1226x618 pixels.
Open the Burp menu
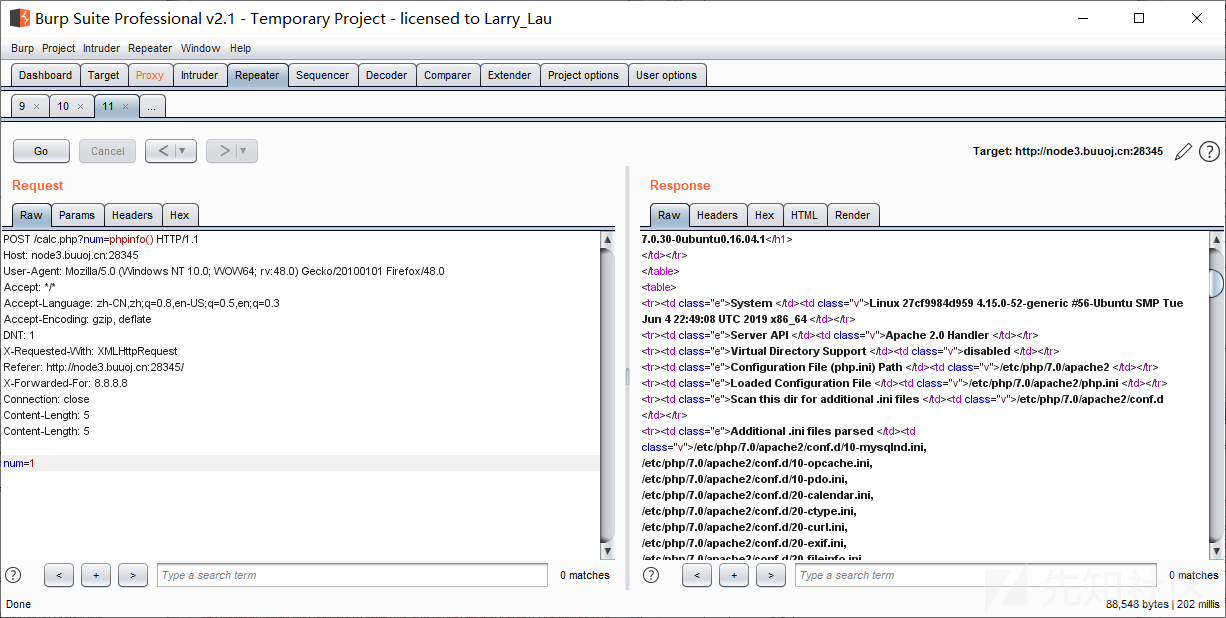coord(22,48)
